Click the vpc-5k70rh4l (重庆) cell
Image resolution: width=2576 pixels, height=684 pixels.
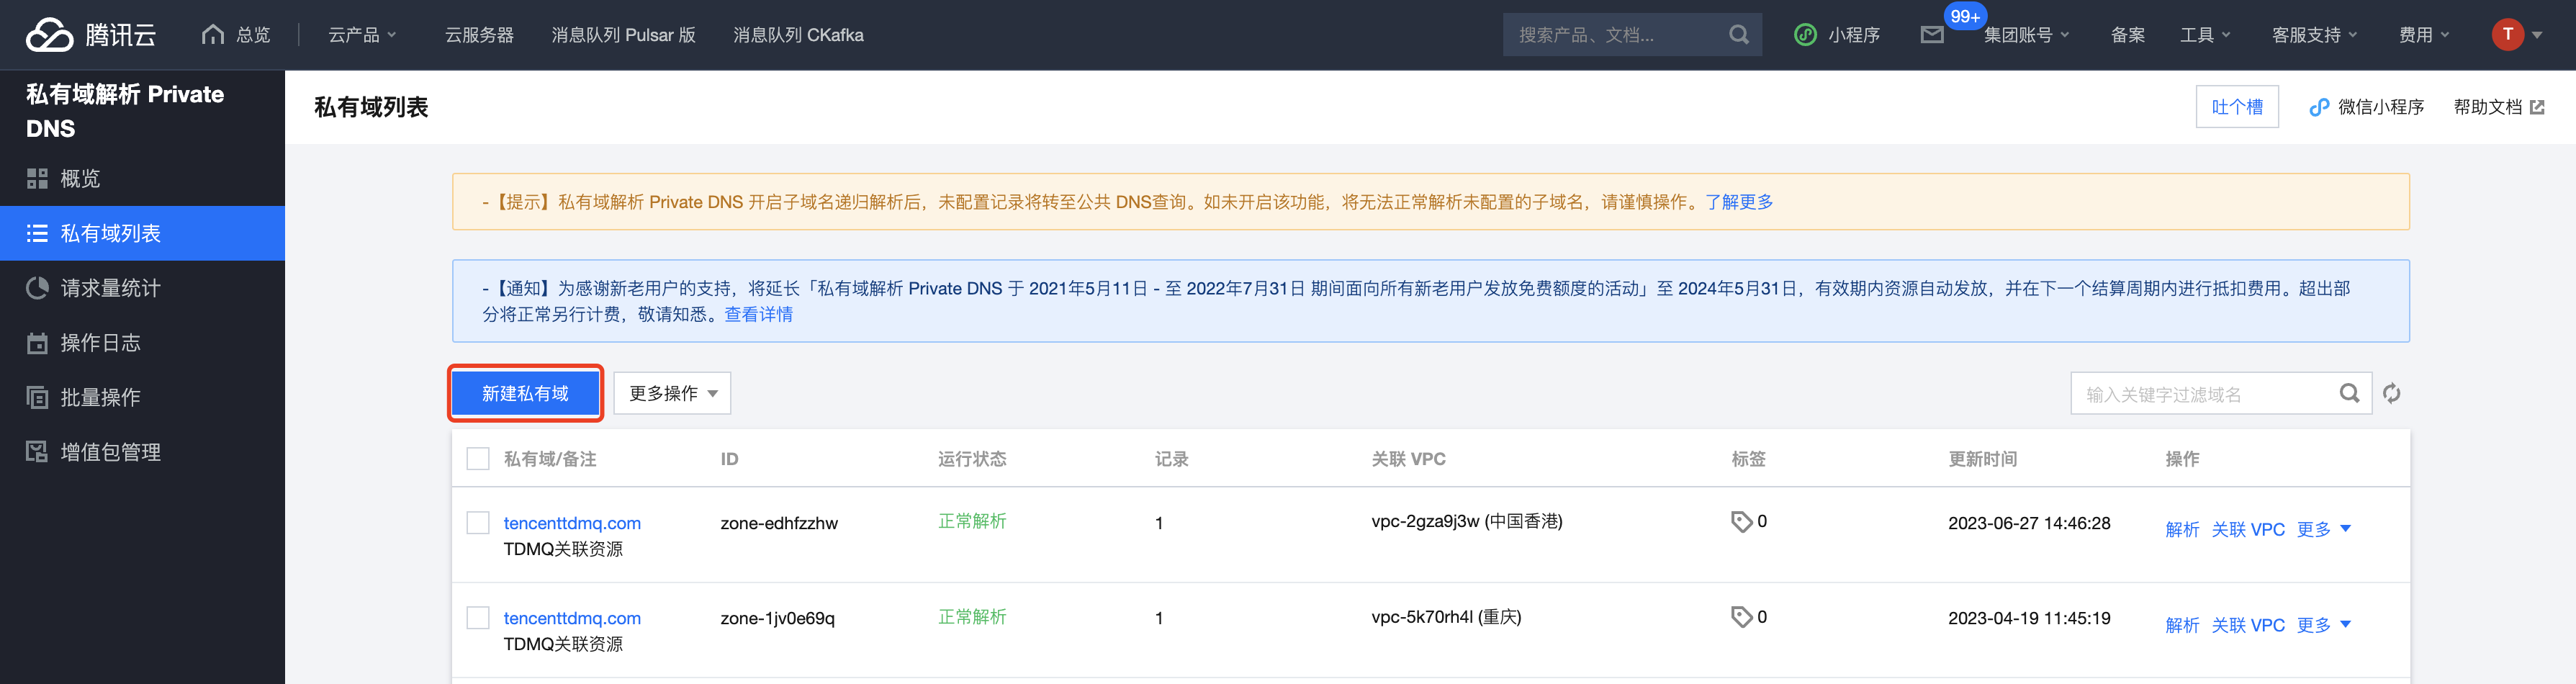click(x=1446, y=617)
